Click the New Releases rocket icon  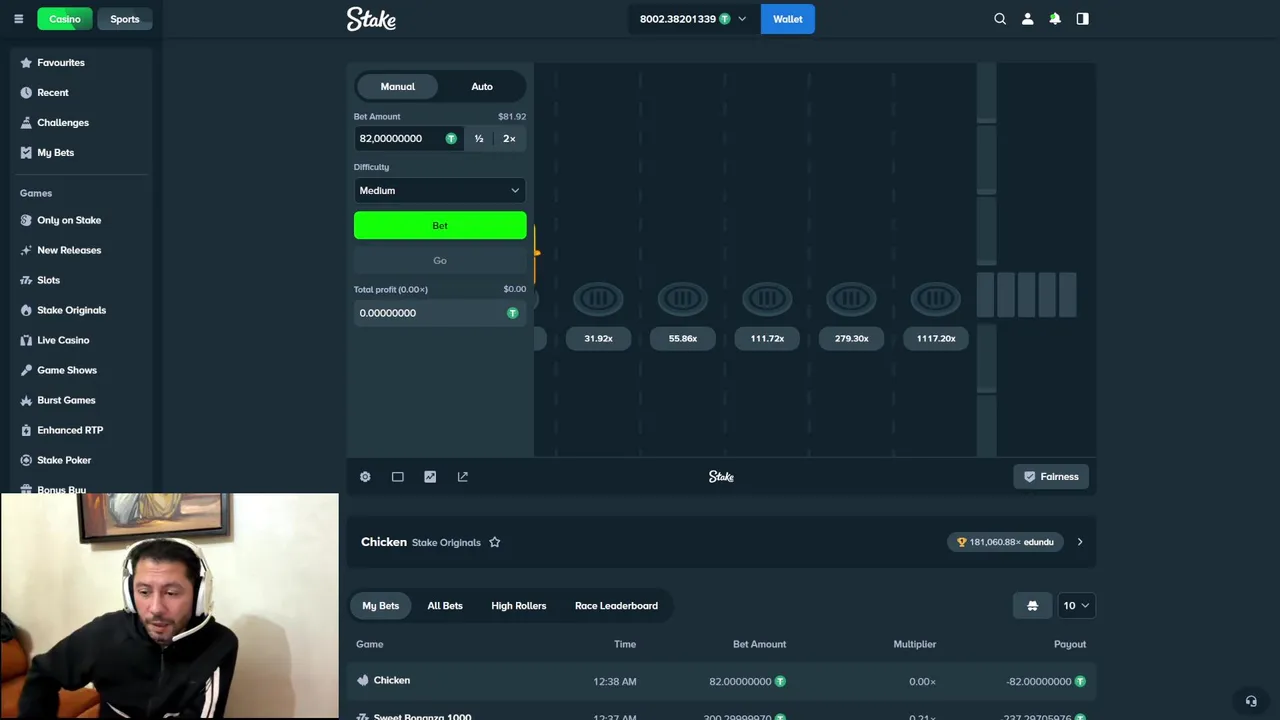coord(27,250)
